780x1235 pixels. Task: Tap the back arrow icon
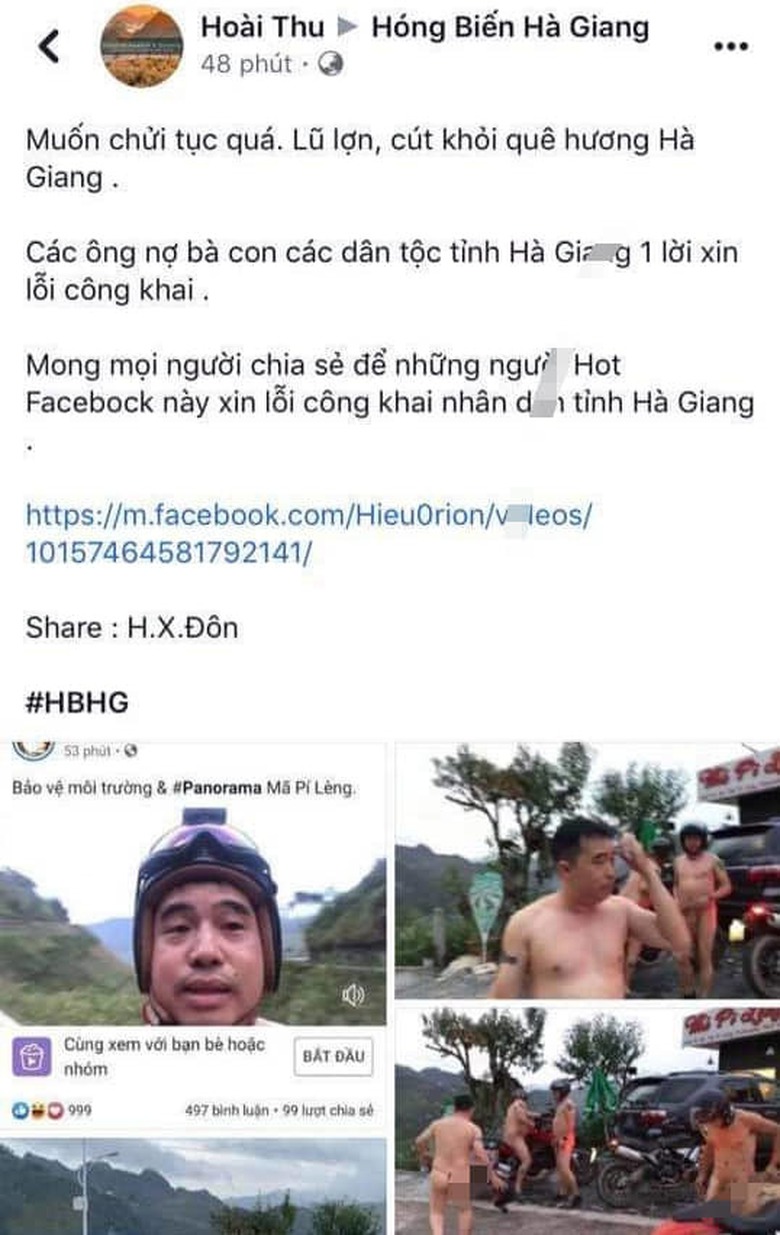[48, 46]
